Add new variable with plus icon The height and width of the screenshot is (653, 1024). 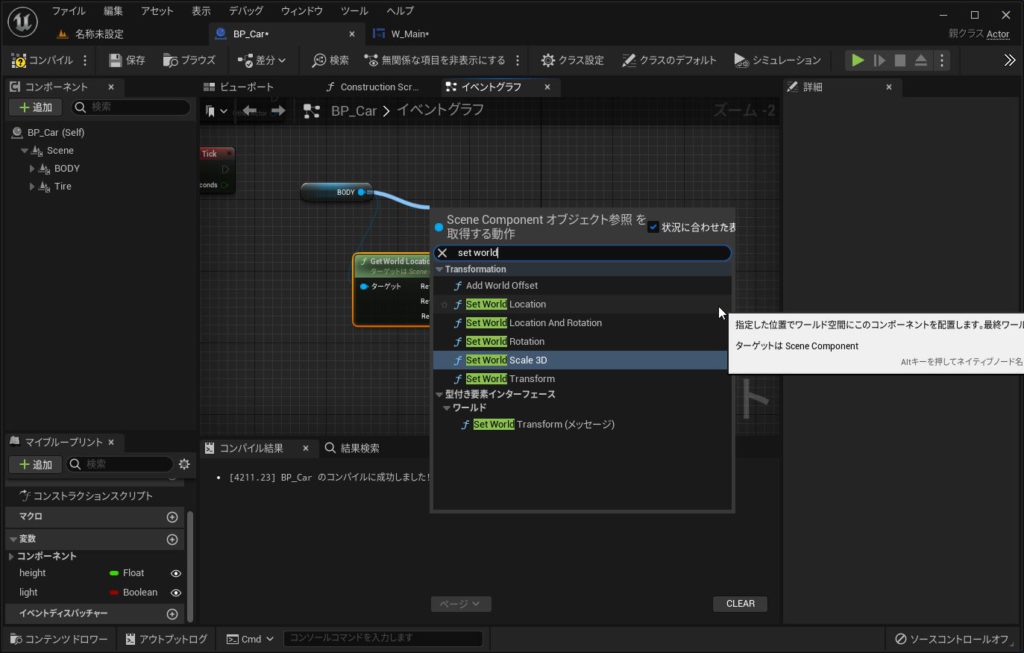tap(172, 539)
